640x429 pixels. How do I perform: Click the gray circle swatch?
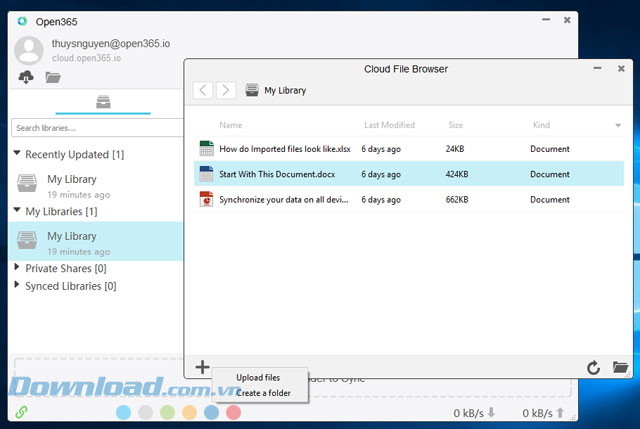(145, 412)
